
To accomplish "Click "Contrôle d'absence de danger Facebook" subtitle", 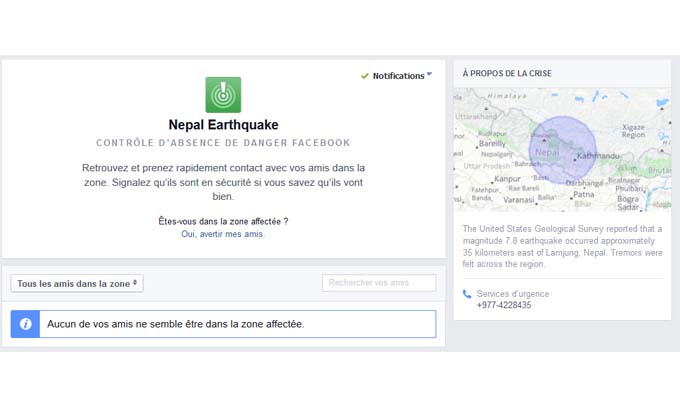I will (x=223, y=144).
